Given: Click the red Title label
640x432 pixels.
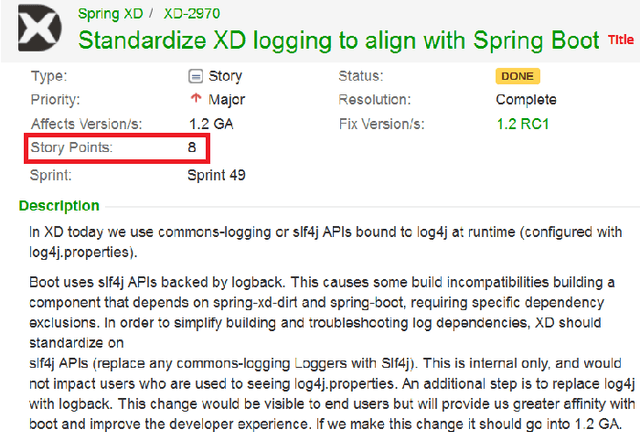Looking at the screenshot, I should pos(621,40).
